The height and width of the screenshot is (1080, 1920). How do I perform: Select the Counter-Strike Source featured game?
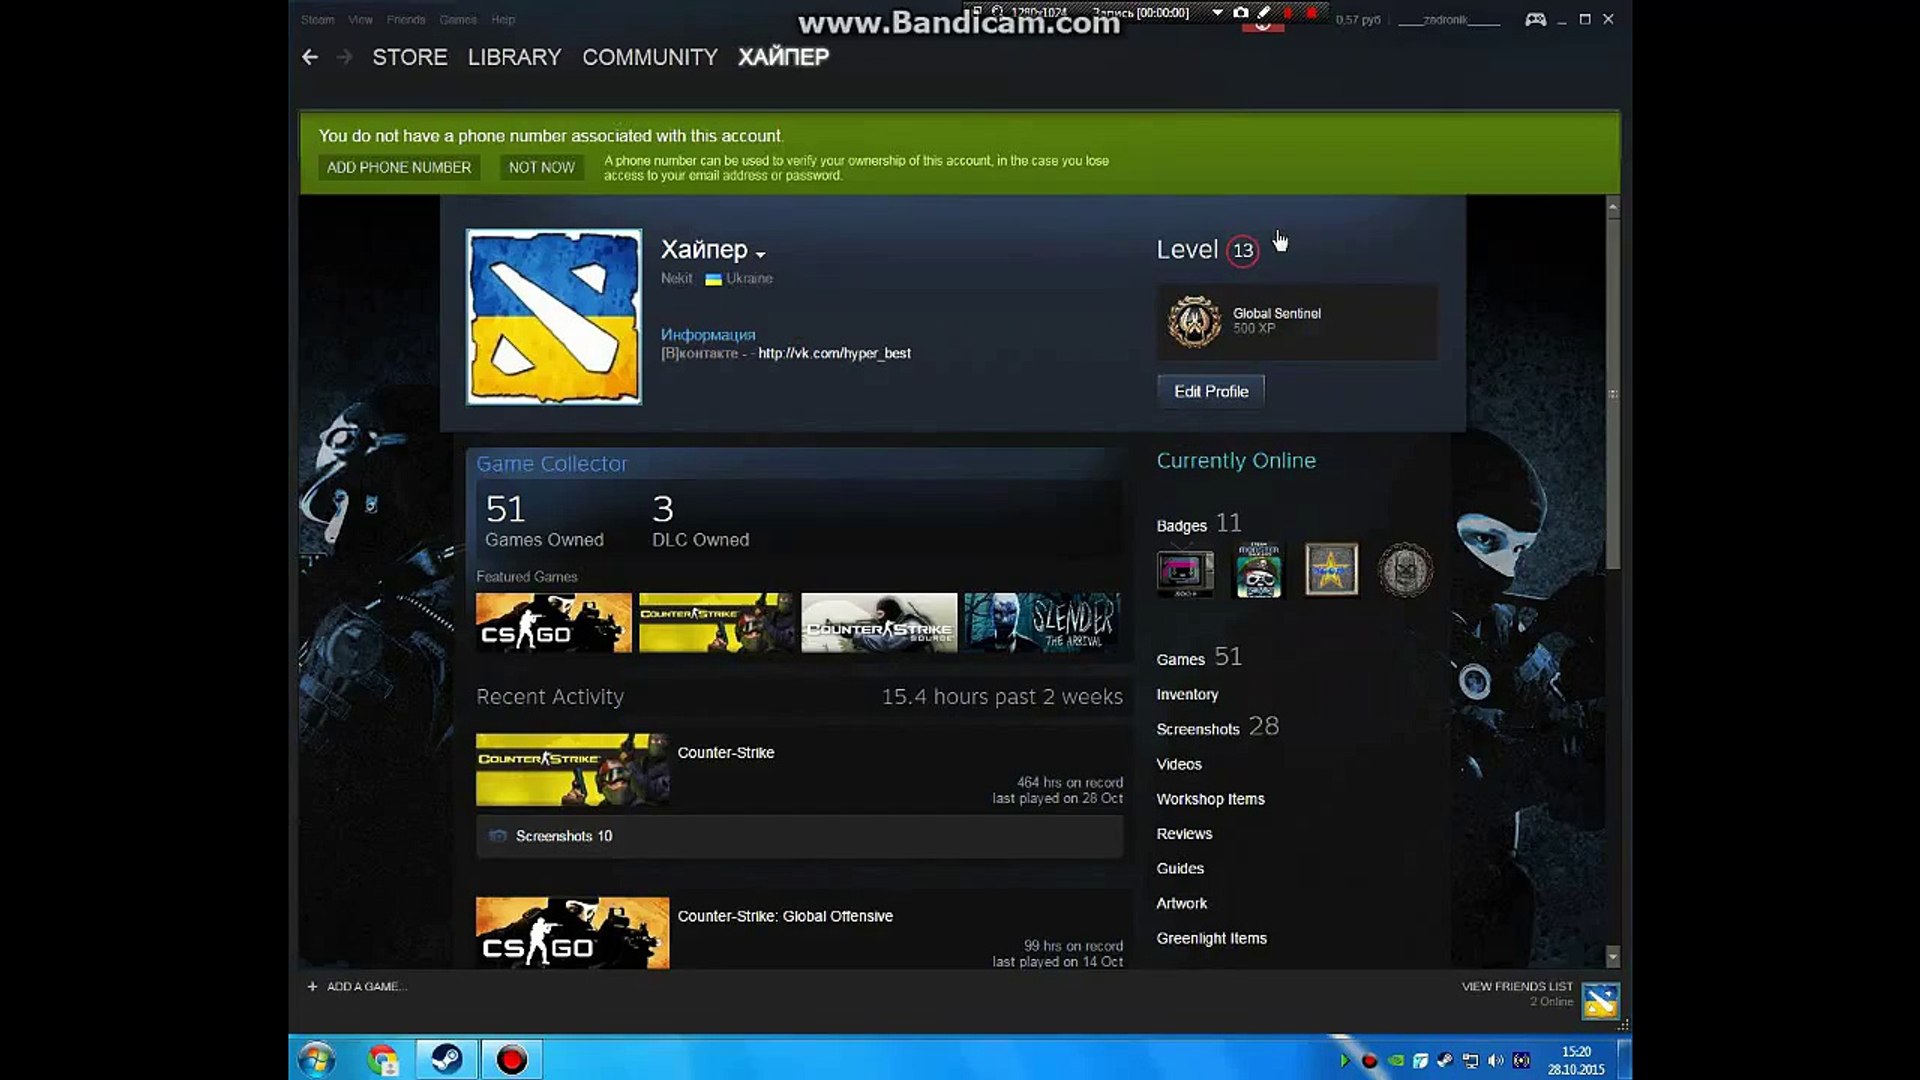[x=879, y=622]
